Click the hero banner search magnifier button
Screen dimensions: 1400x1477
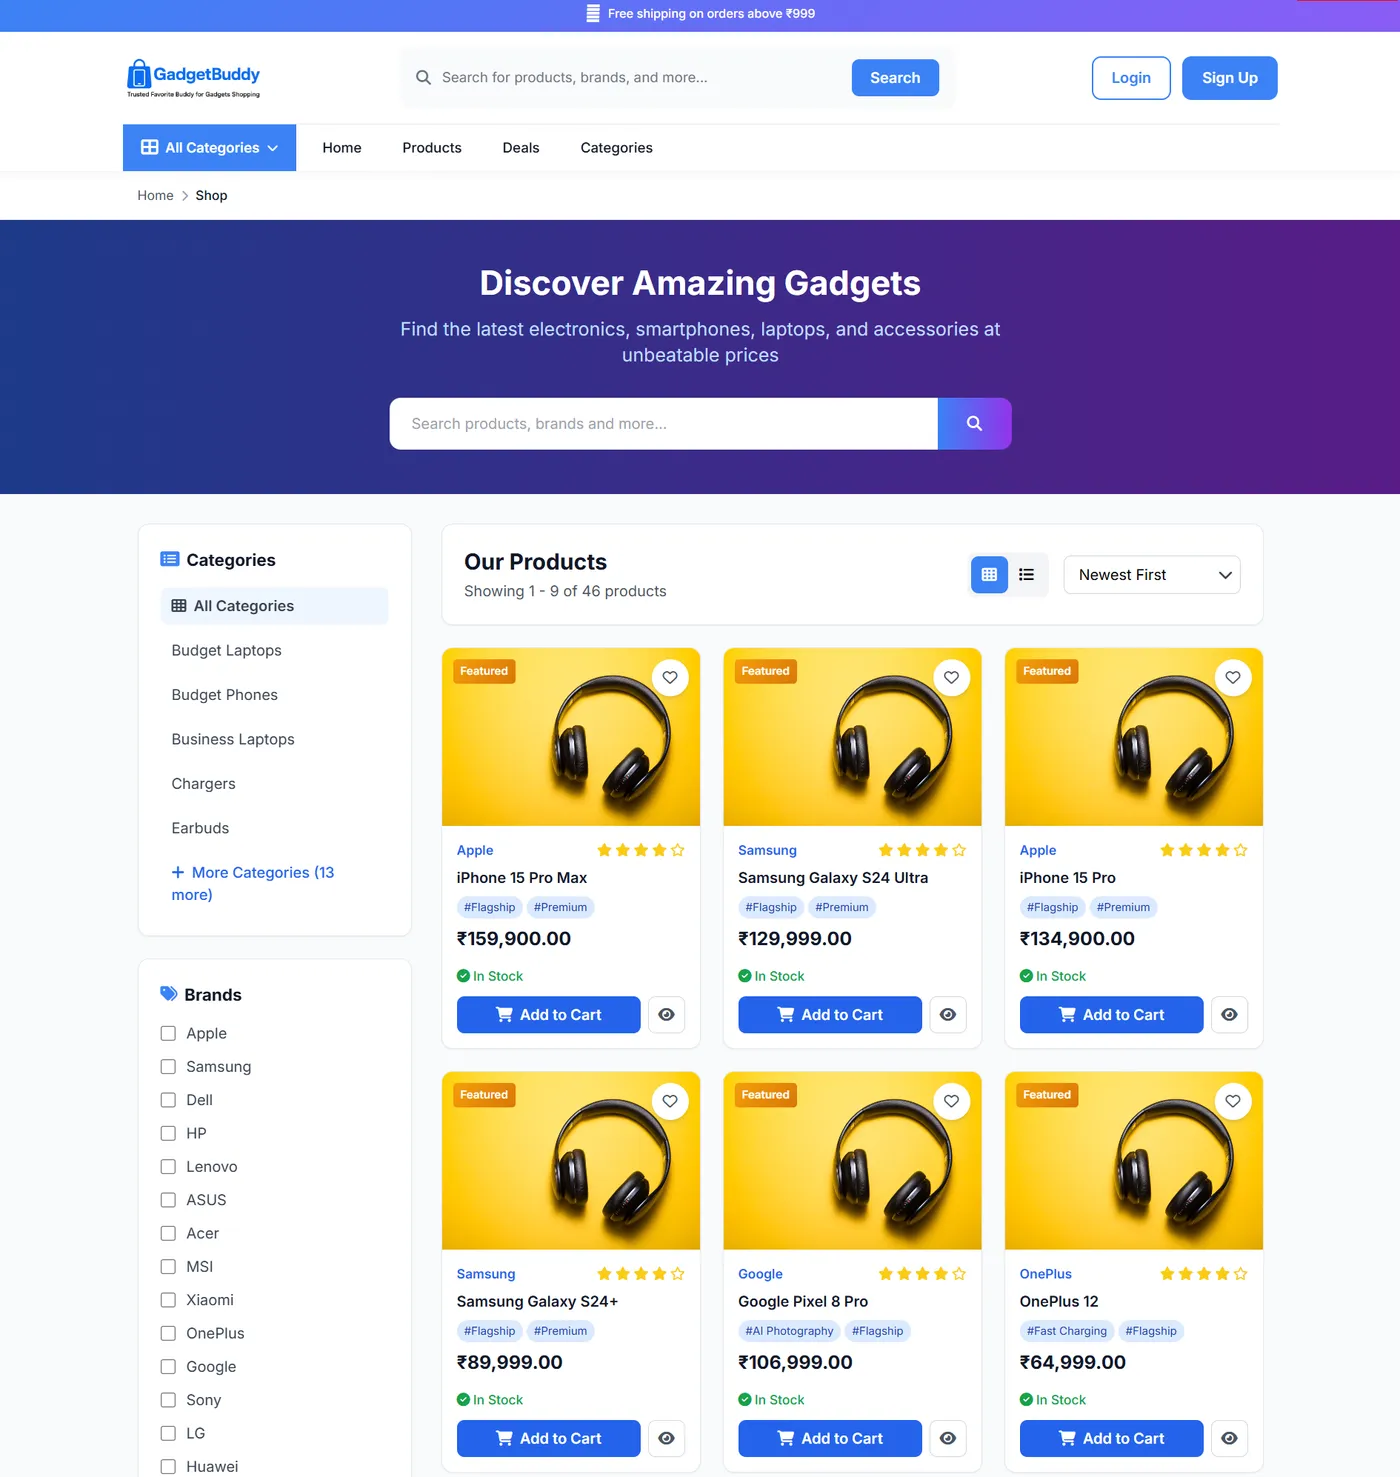click(x=974, y=424)
